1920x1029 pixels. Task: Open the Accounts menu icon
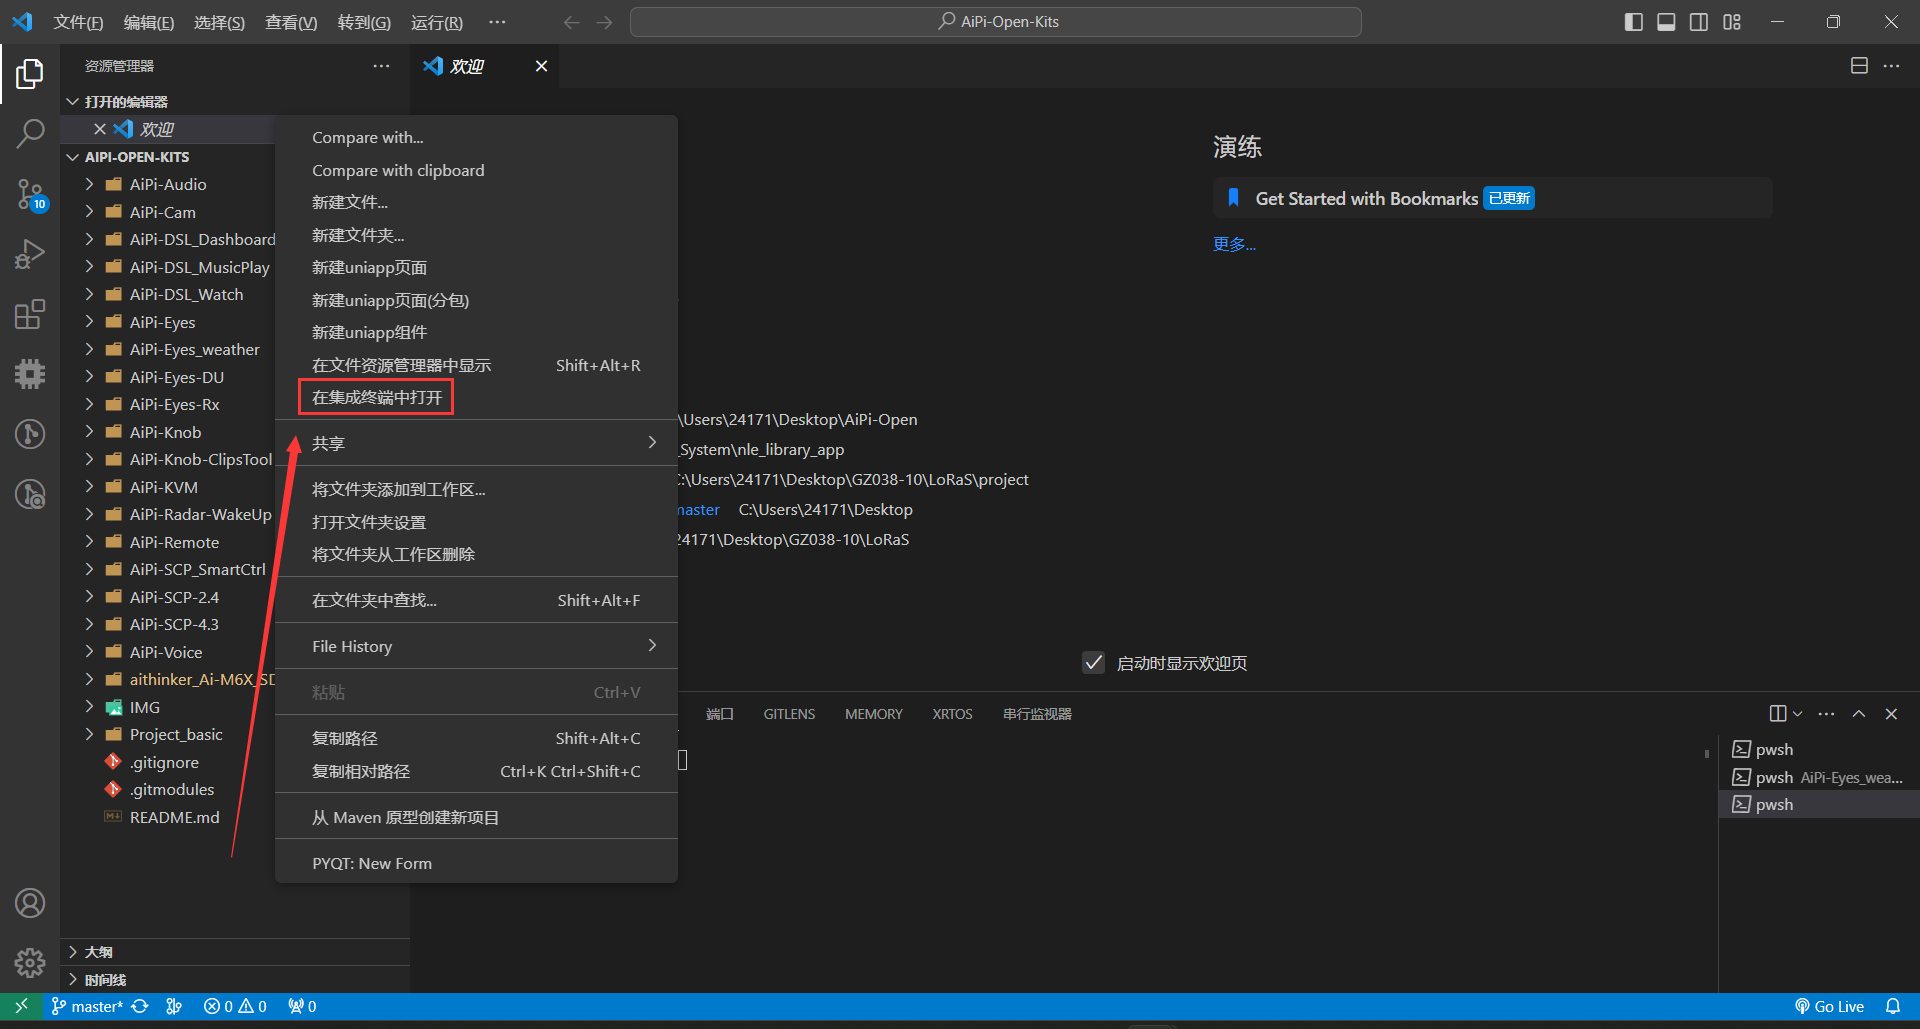30,903
